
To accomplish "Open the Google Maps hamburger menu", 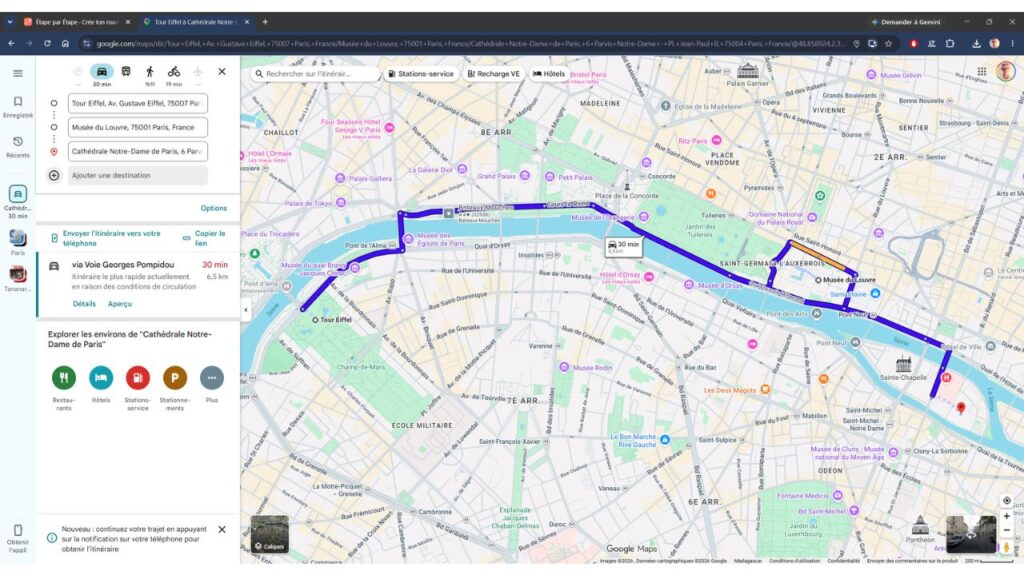I will tap(18, 73).
